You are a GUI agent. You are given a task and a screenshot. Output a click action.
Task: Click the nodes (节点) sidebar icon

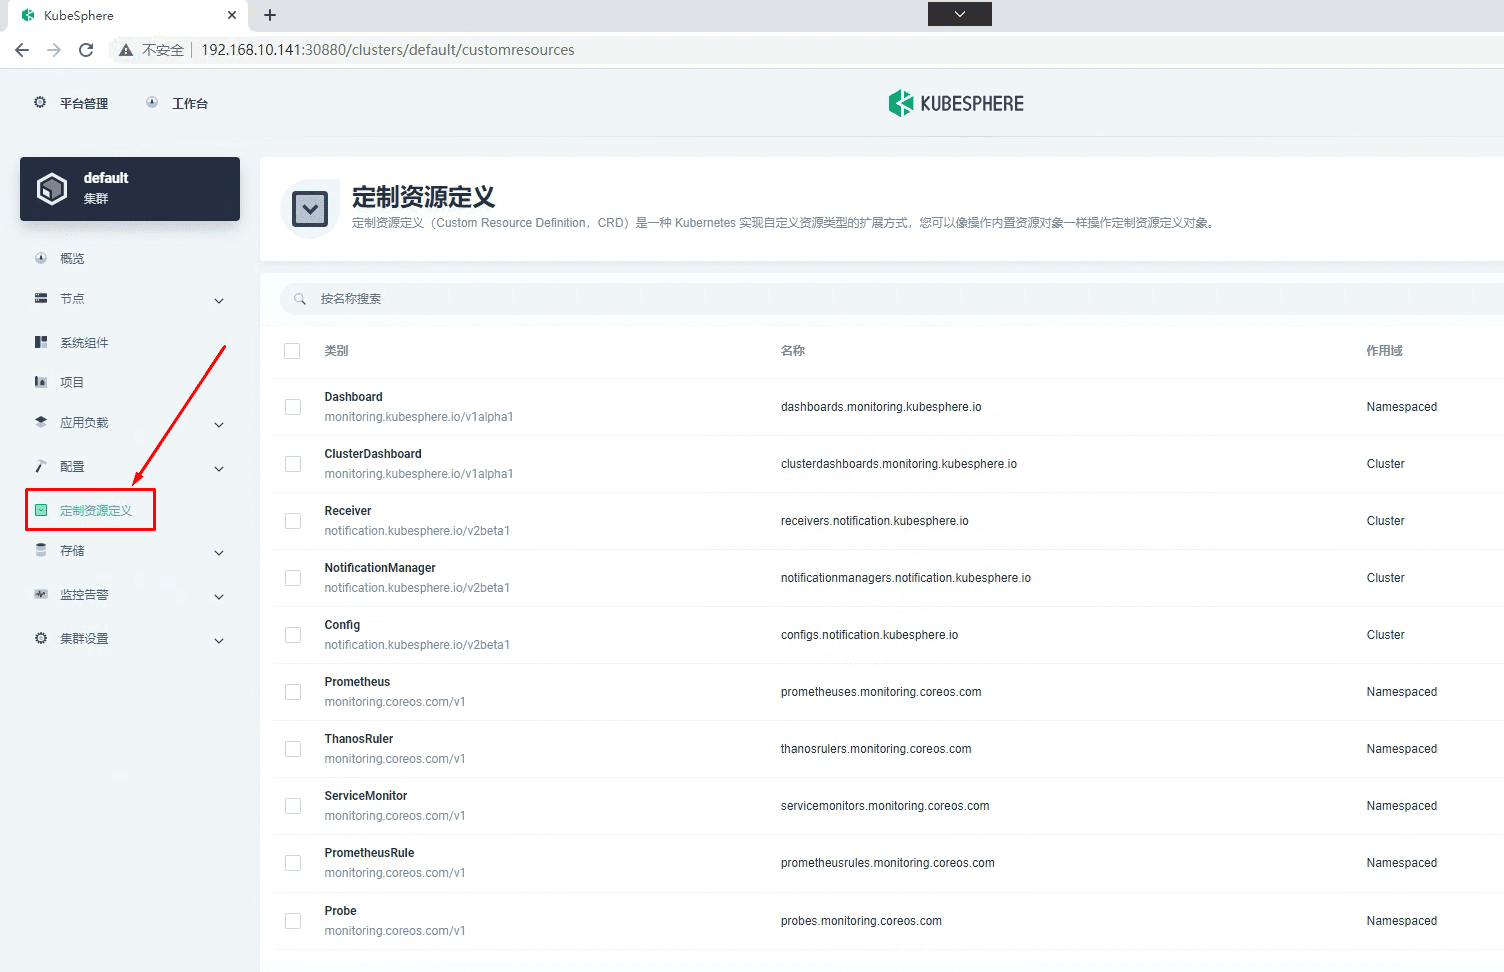41,298
